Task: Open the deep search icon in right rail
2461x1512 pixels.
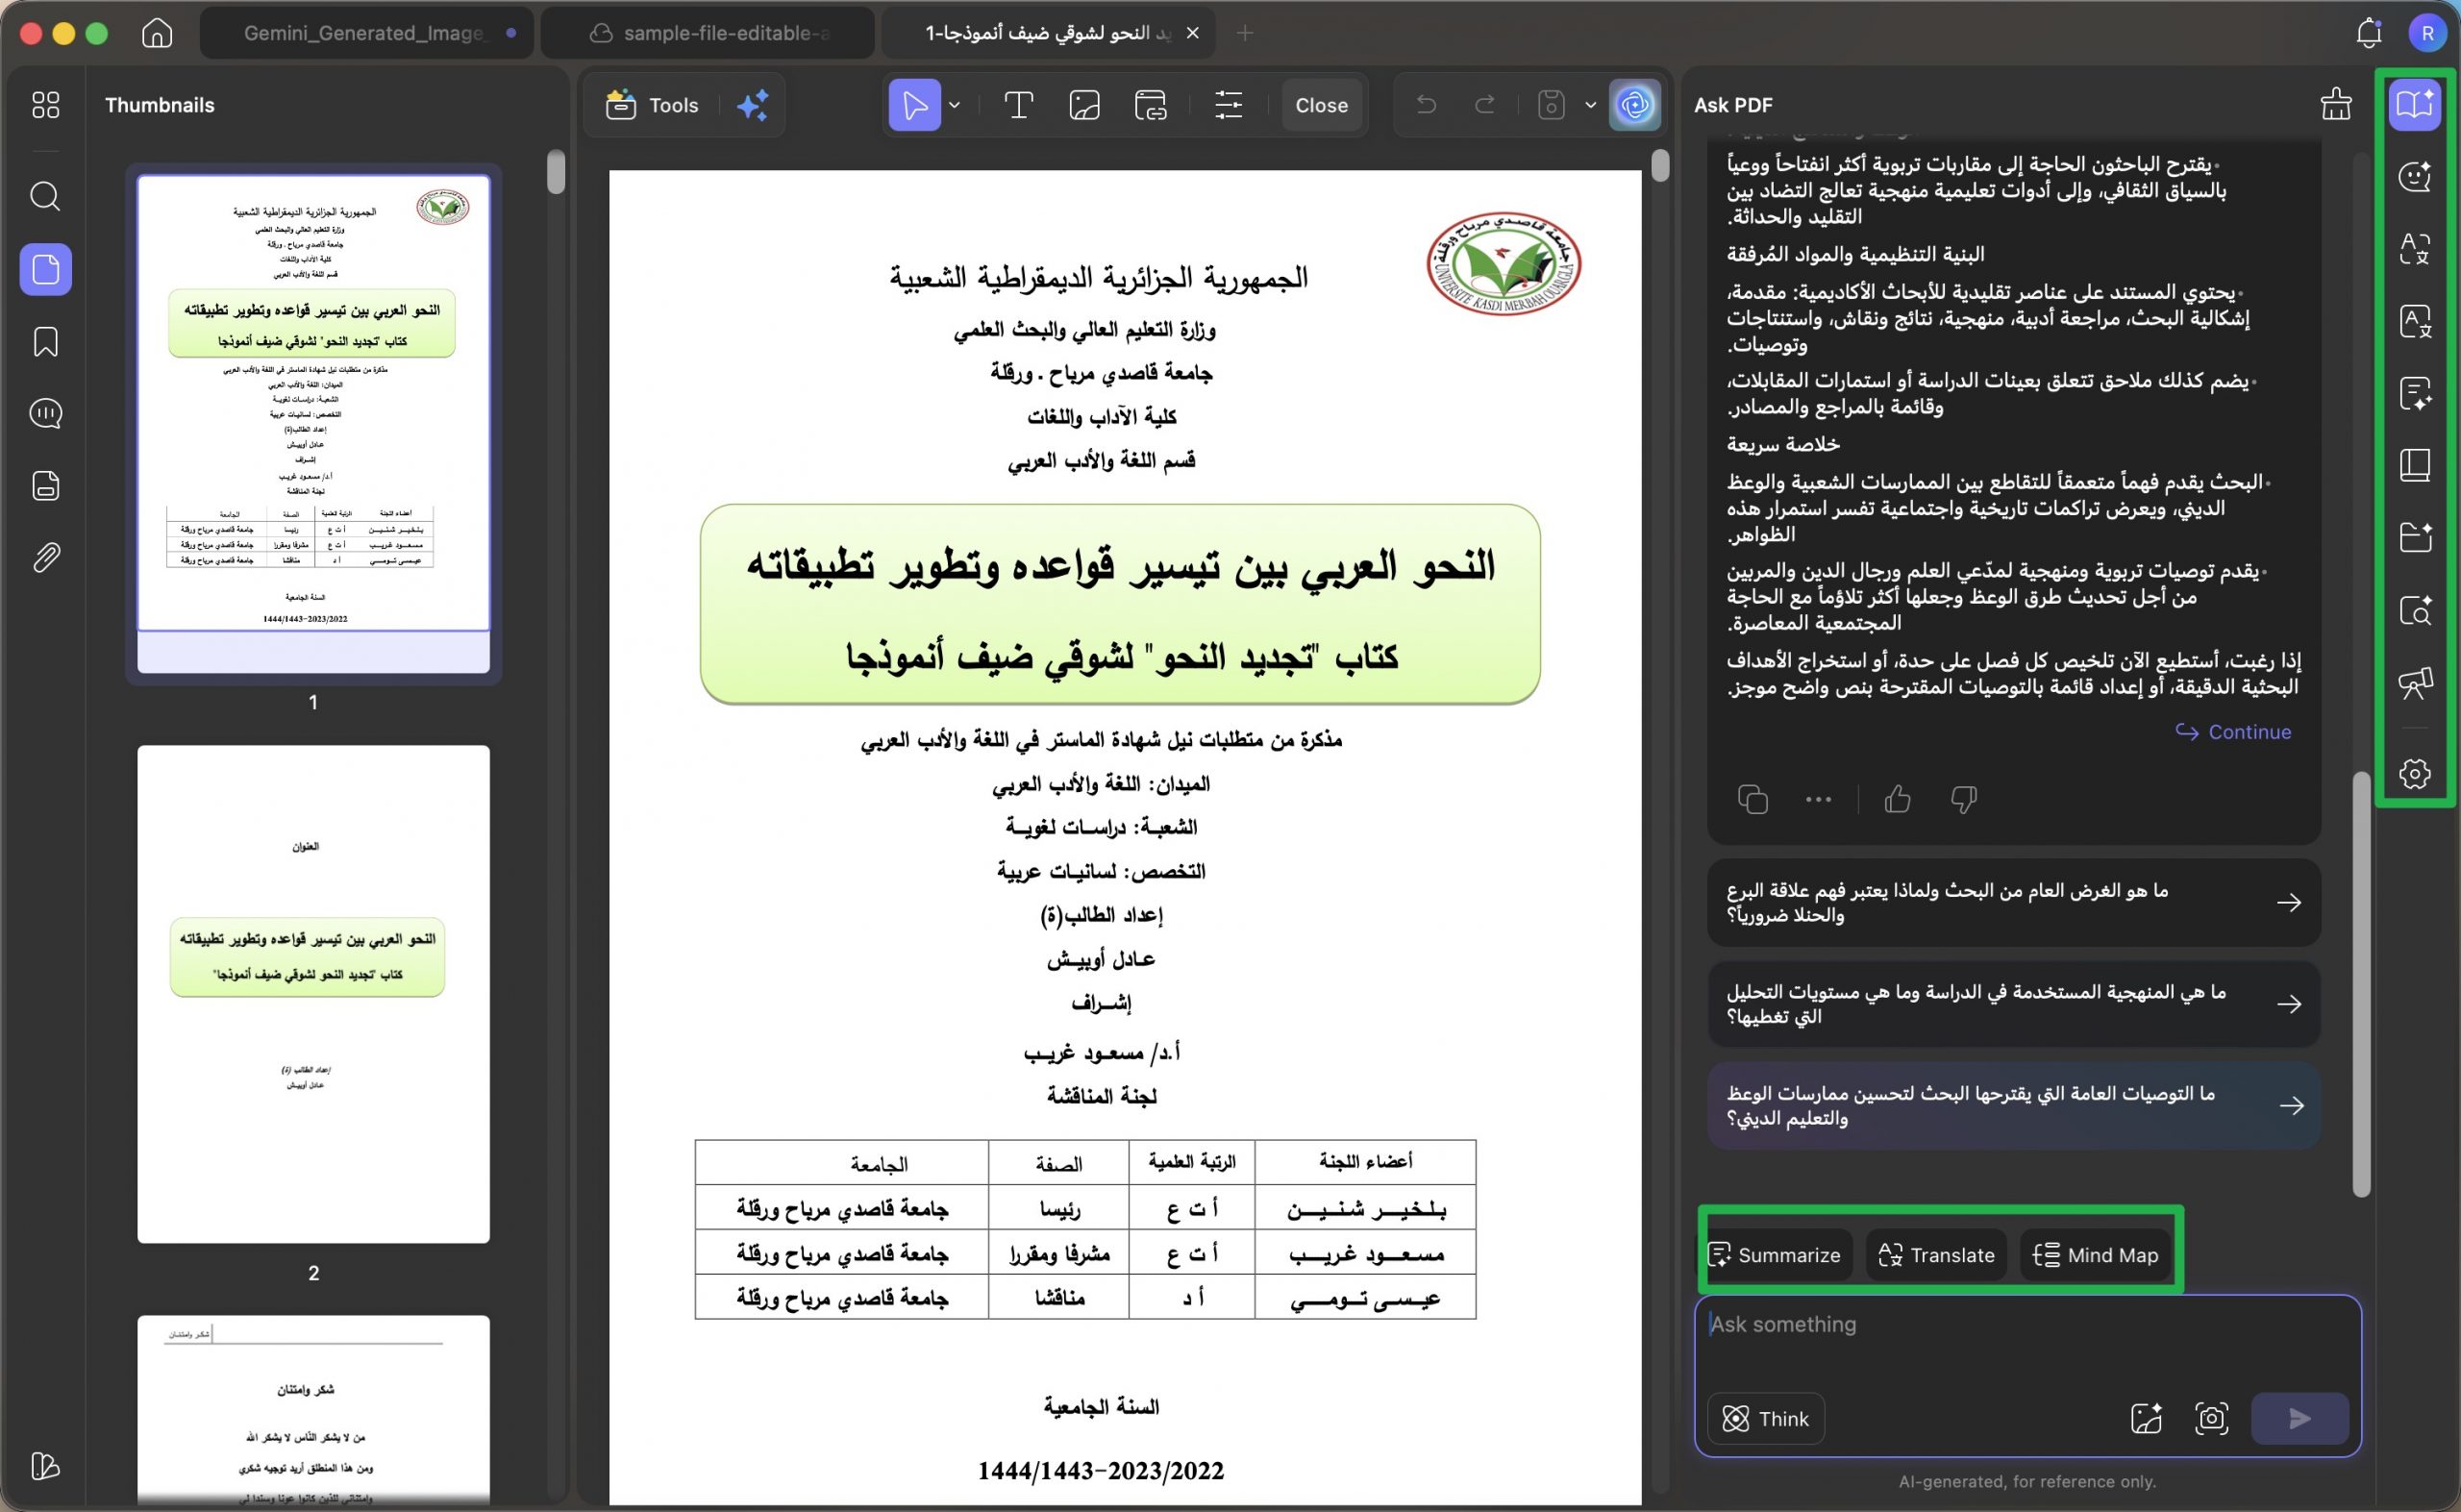Action: click(x=2414, y=611)
